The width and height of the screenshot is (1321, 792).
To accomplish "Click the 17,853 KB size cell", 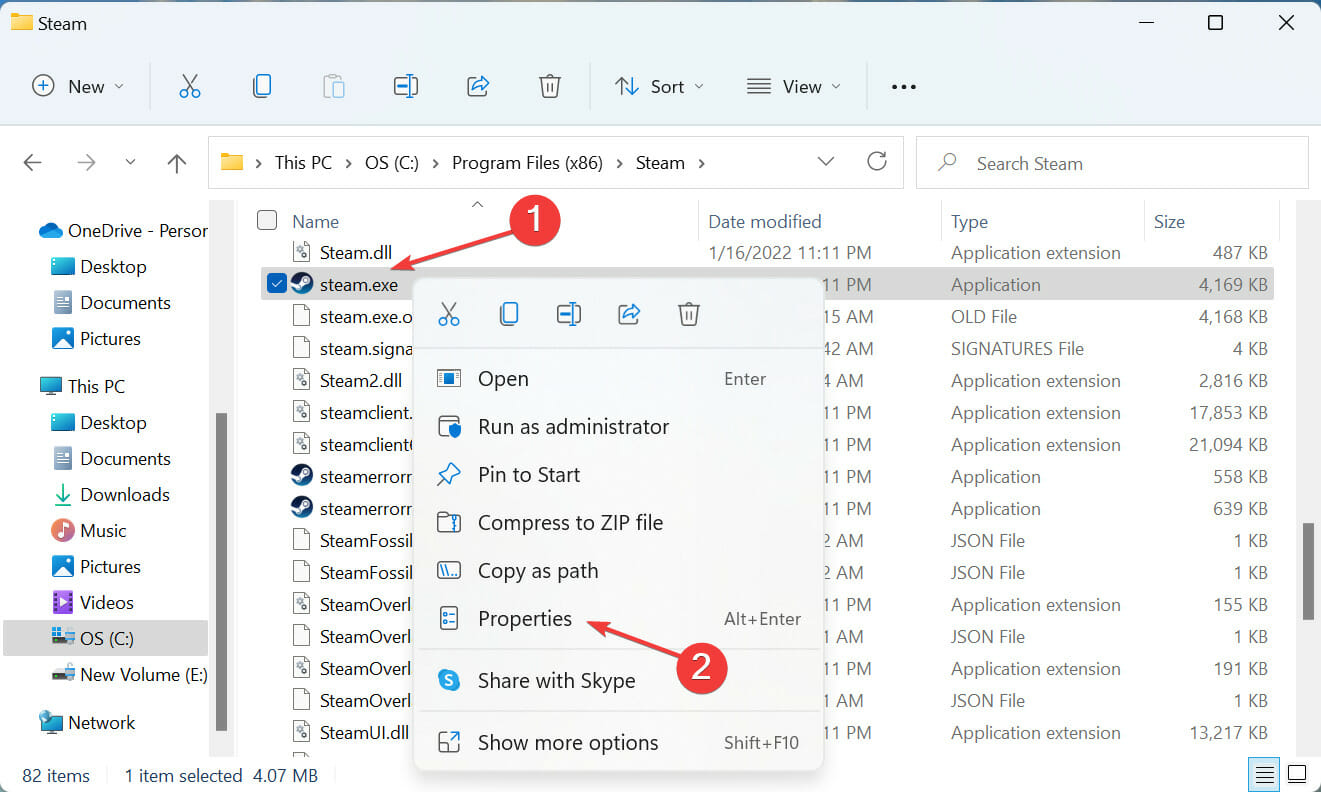I will pos(1228,413).
